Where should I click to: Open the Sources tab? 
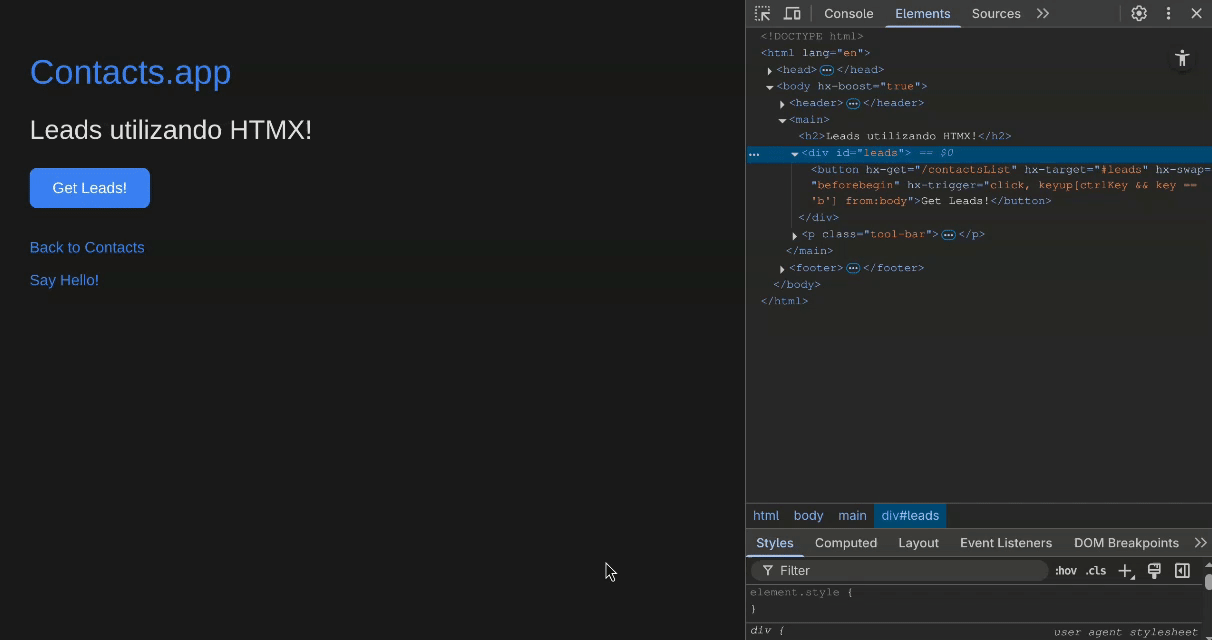pyautogui.click(x=996, y=13)
